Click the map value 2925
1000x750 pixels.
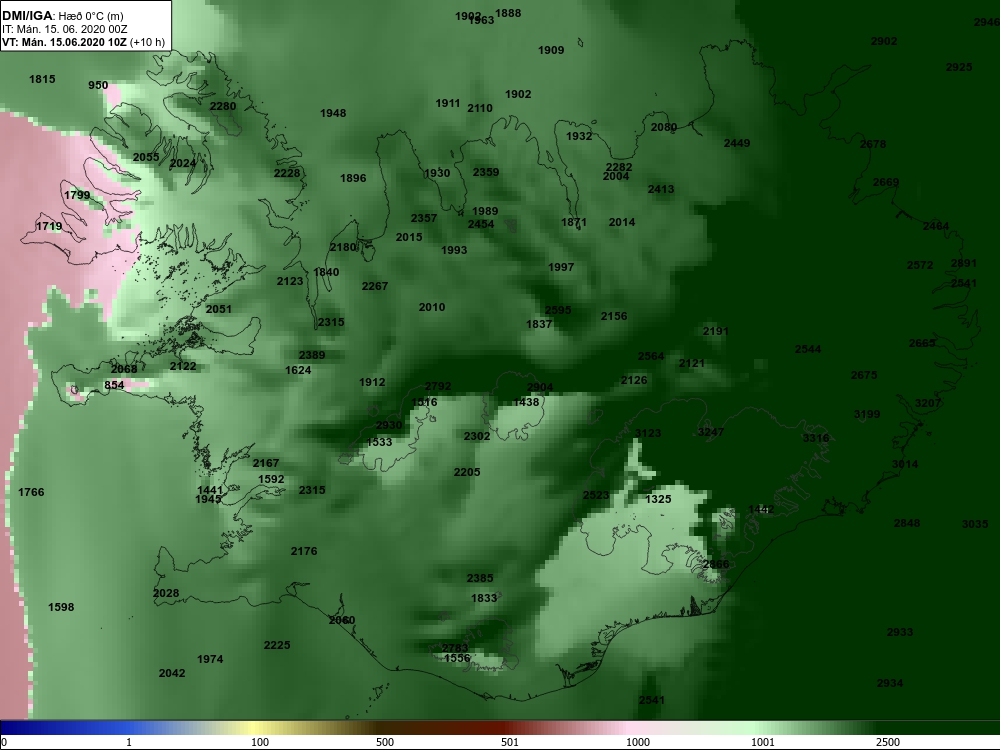[x=959, y=67]
